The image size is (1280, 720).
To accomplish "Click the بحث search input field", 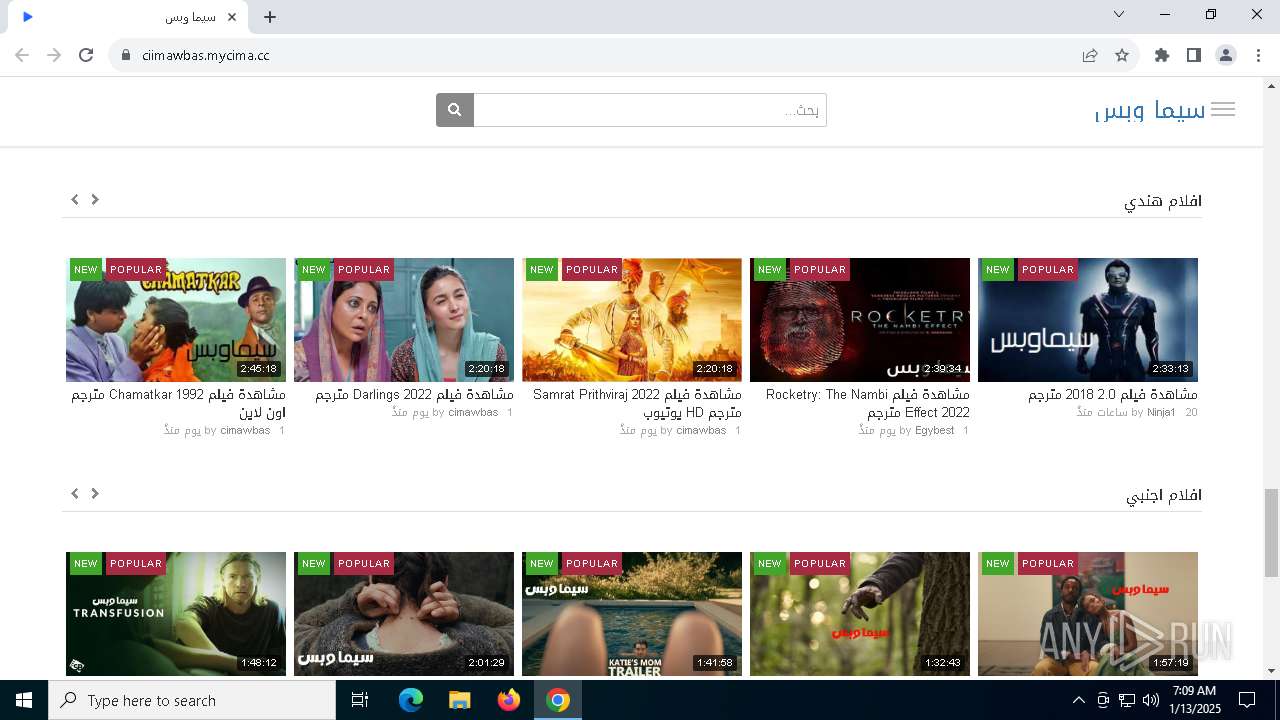I will (x=650, y=110).
